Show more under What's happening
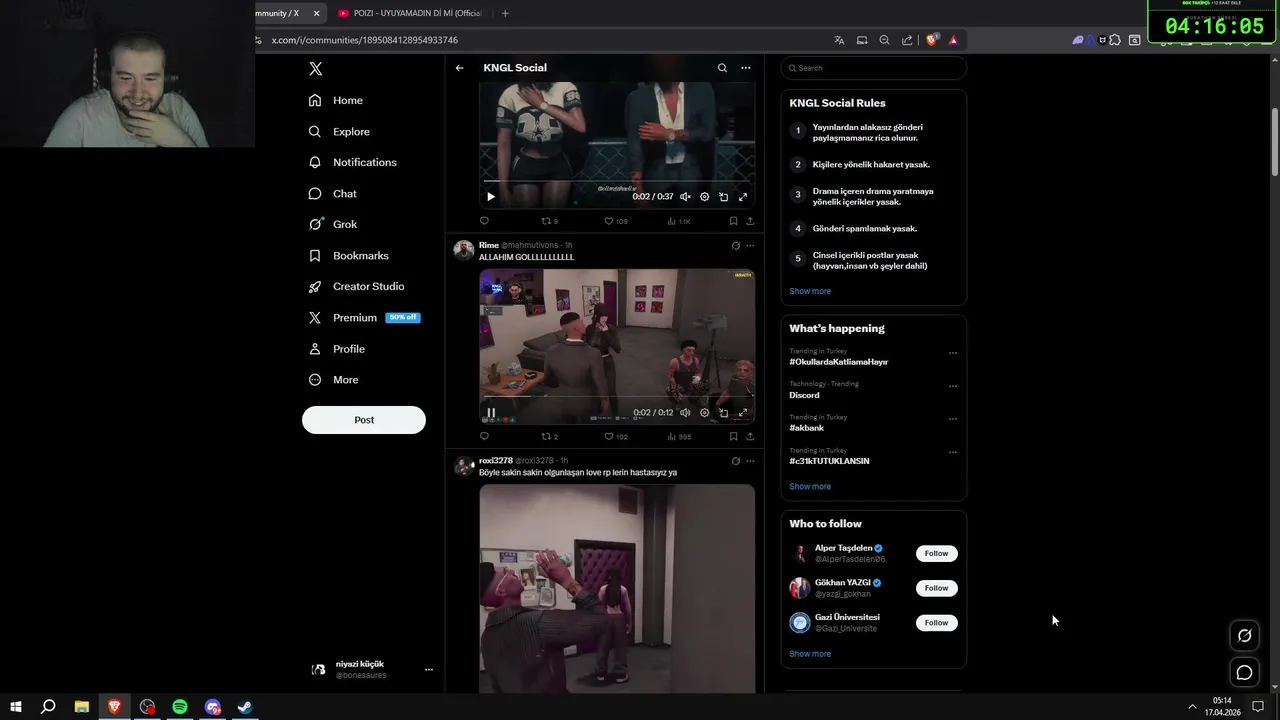The width and height of the screenshot is (1280, 720). 810,486
